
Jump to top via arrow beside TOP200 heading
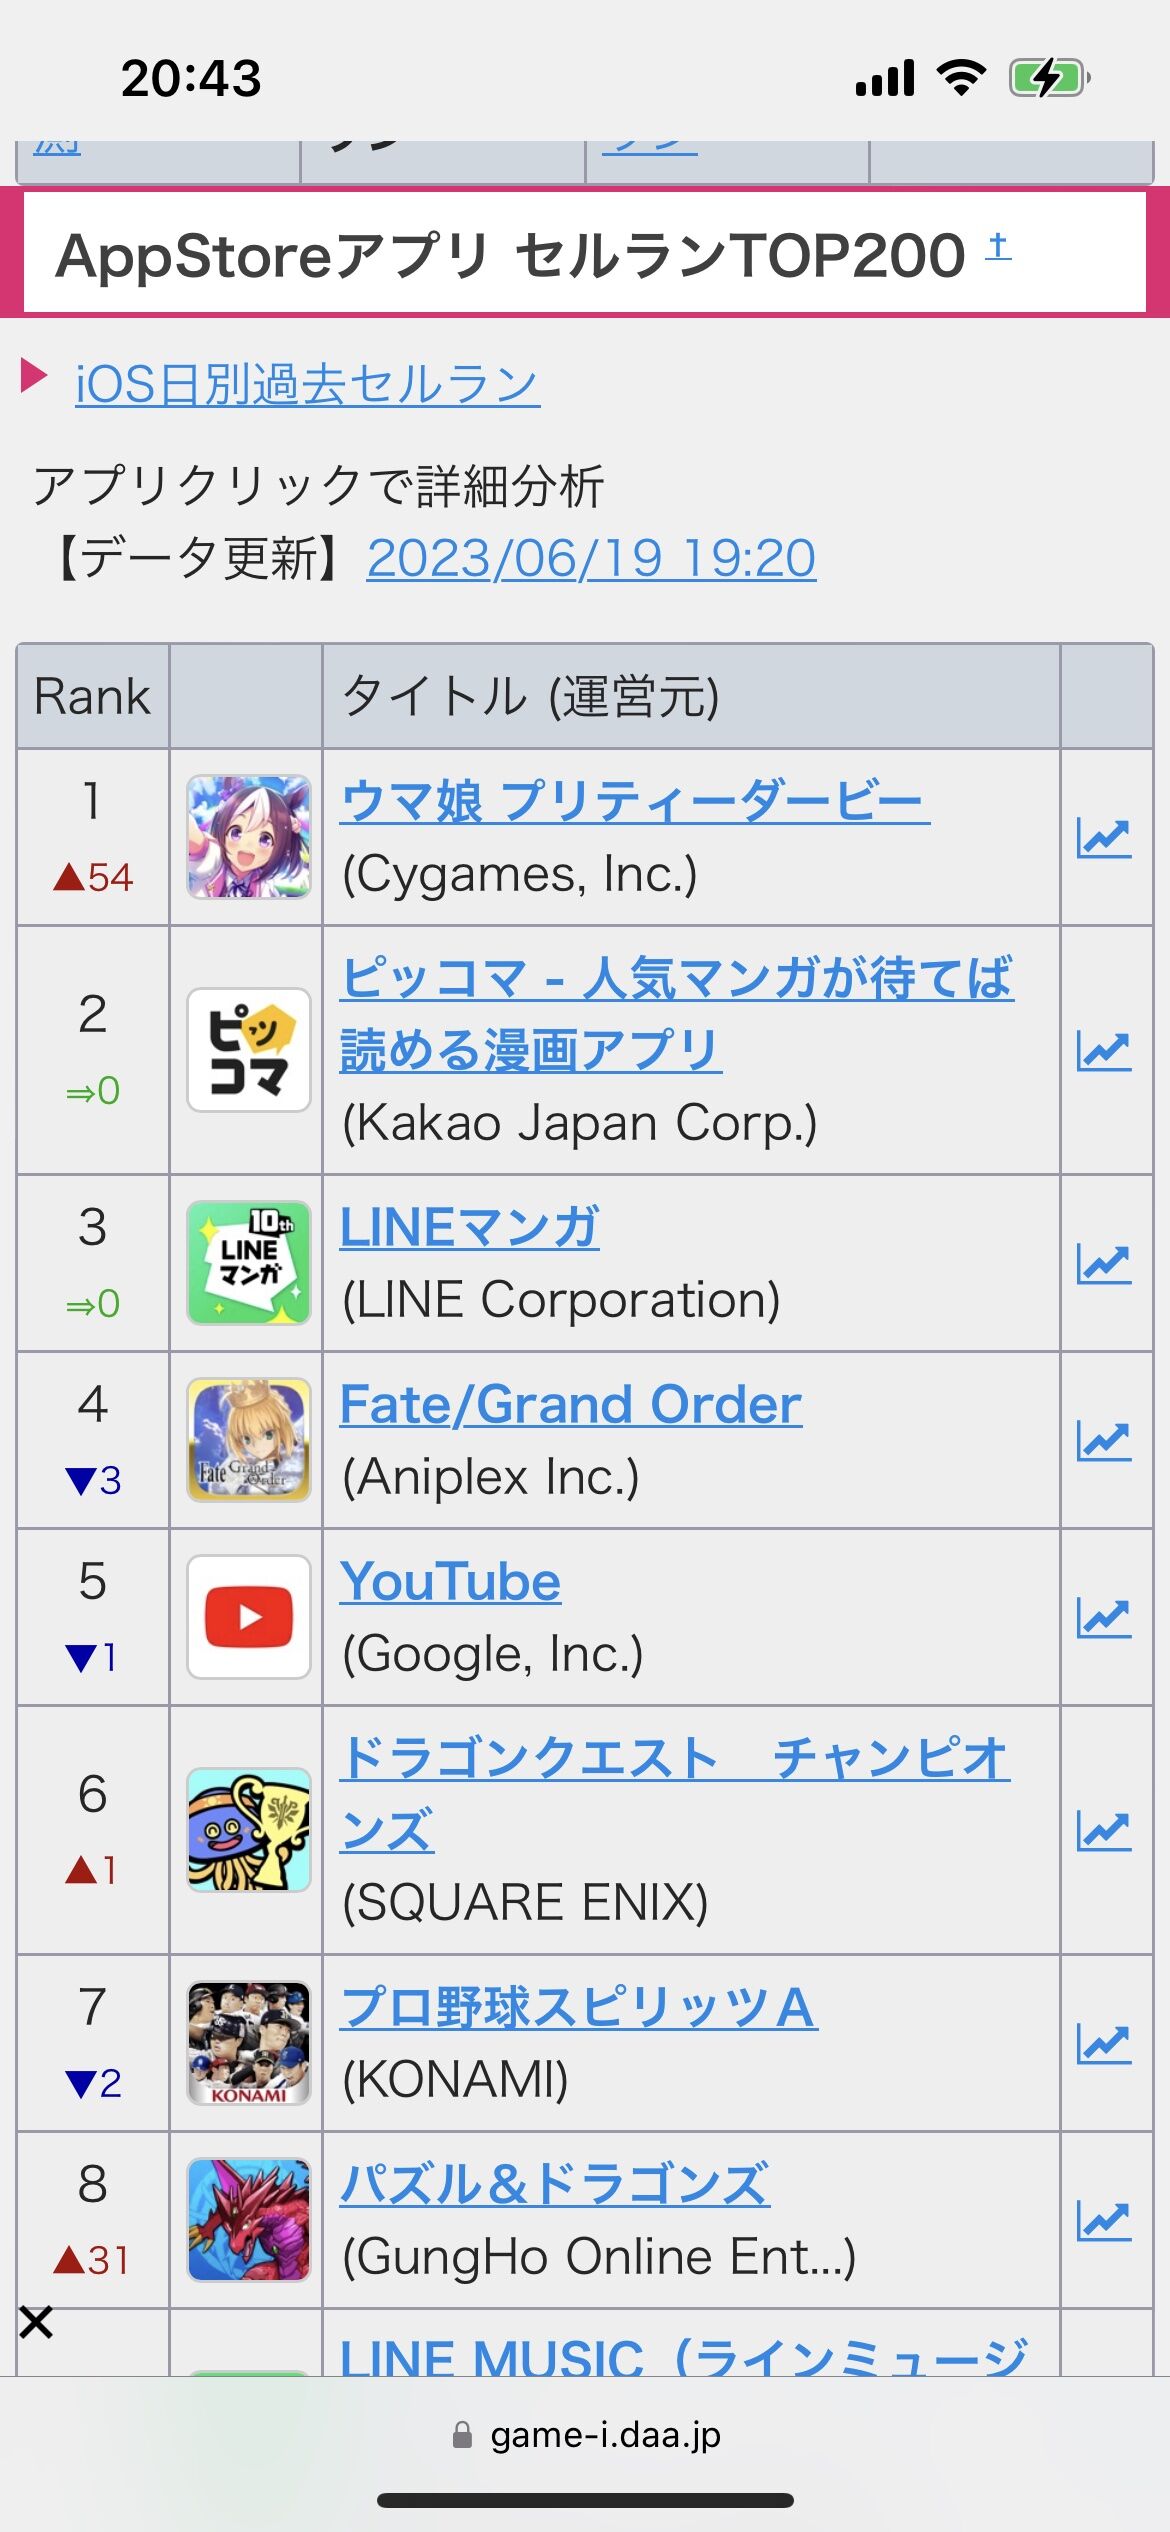pos(998,246)
